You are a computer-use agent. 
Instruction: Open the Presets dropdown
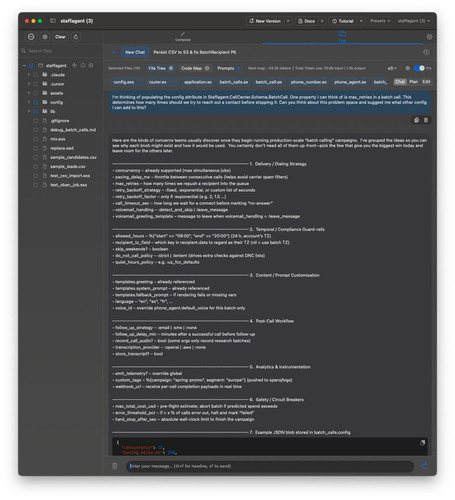point(380,21)
